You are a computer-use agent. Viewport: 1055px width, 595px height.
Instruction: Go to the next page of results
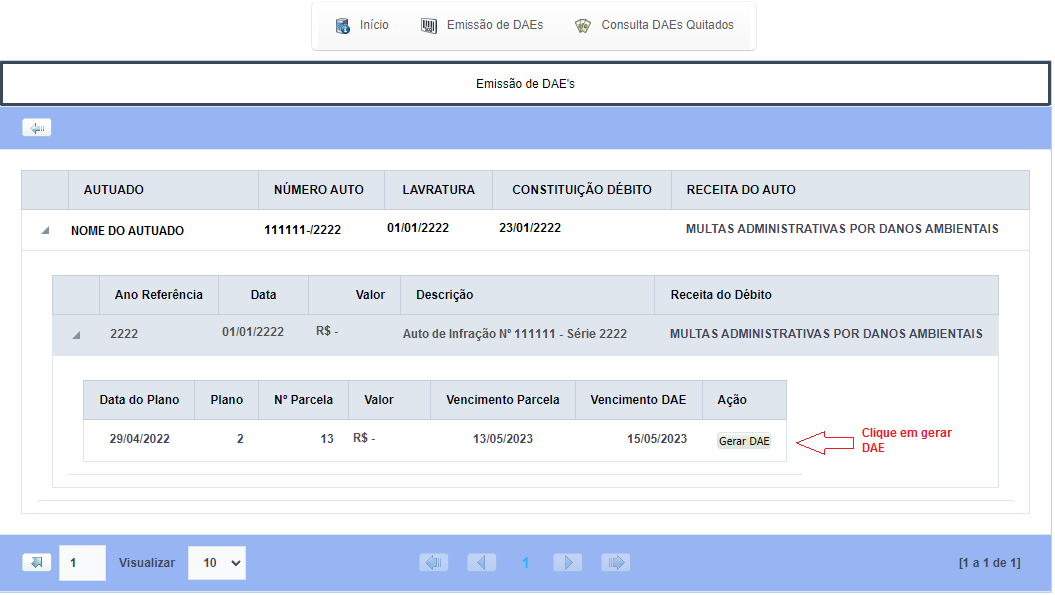tap(567, 563)
